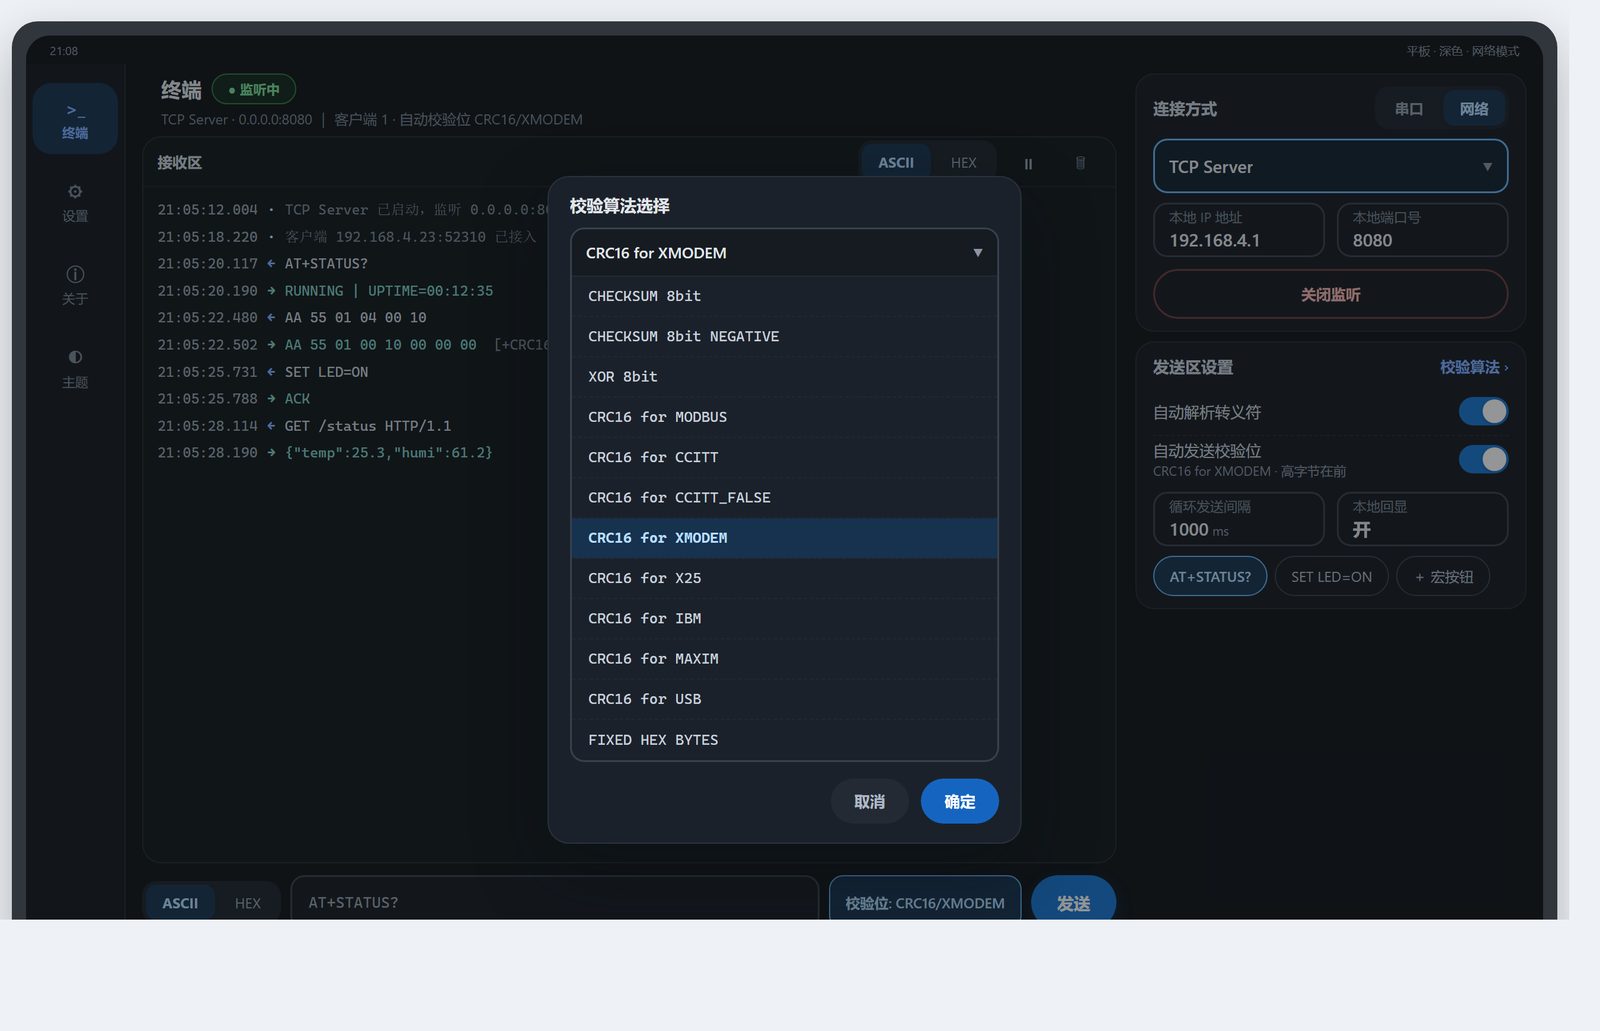Choose CRC16 for X25
This screenshot has height=1031, width=1600.
pos(784,578)
